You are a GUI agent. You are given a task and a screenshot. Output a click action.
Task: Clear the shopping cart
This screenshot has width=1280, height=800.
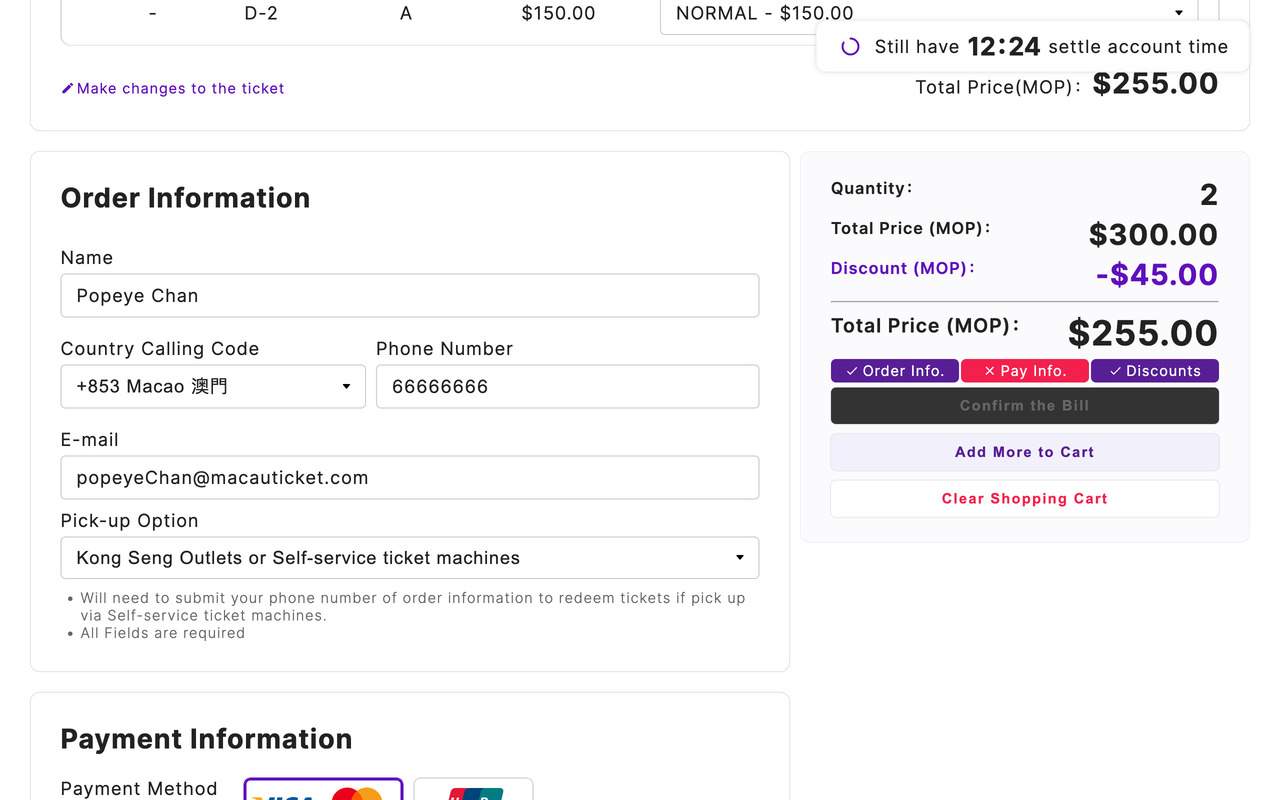coord(1025,499)
